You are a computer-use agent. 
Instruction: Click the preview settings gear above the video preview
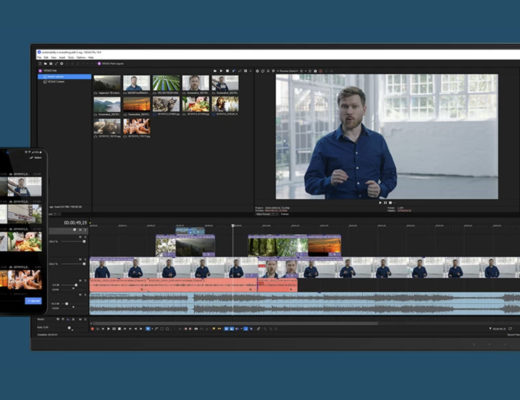pyautogui.click(x=257, y=71)
